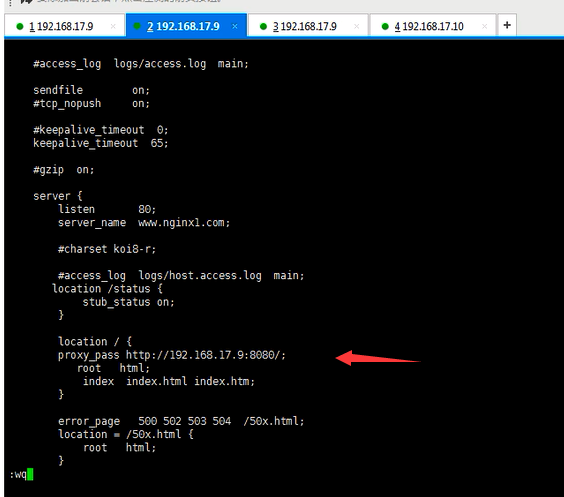The width and height of the screenshot is (564, 497).
Task: Click the location / { line
Action: click(x=95, y=342)
